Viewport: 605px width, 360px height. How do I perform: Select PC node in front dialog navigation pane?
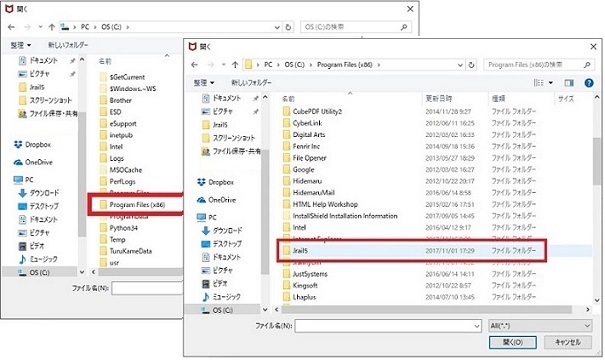(x=207, y=217)
